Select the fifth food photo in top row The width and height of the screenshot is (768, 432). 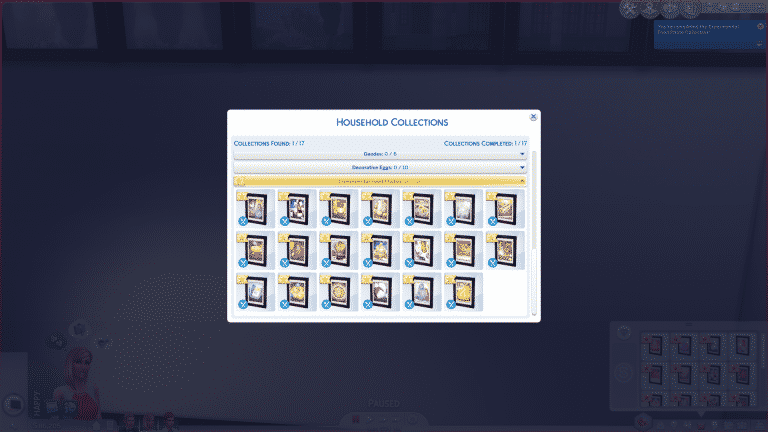click(x=422, y=209)
